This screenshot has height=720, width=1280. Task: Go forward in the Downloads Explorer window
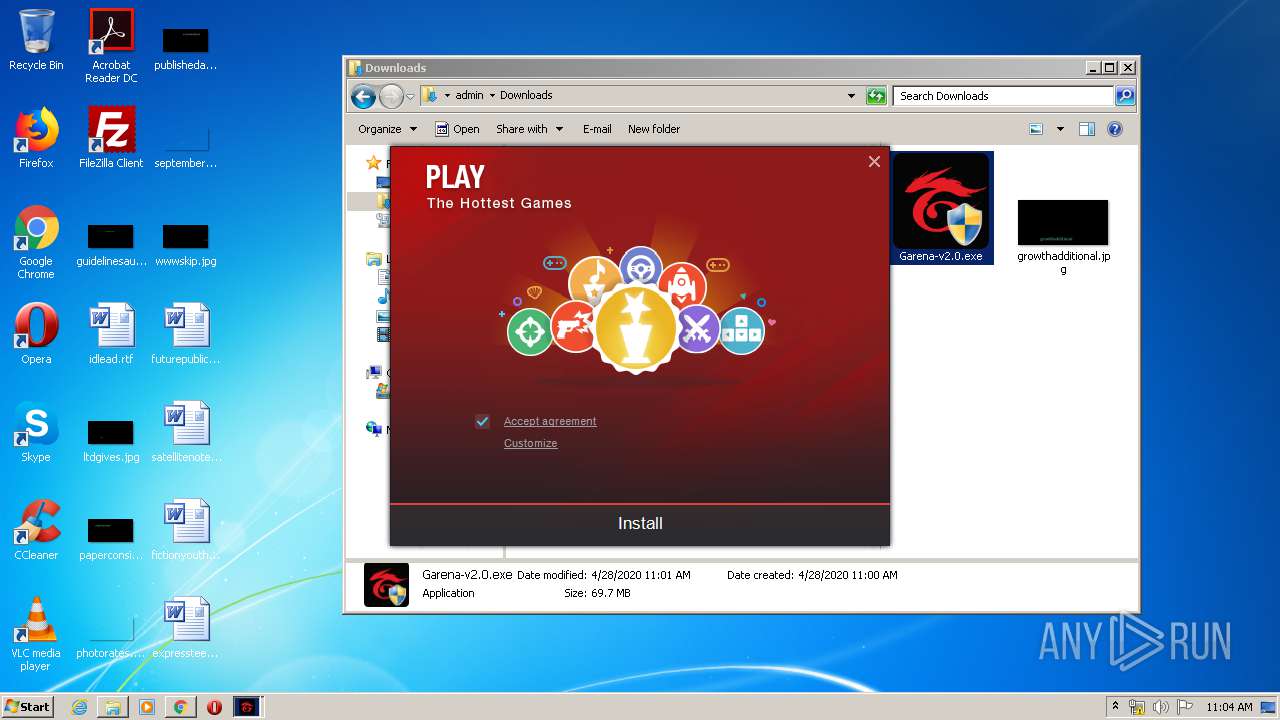(391, 96)
